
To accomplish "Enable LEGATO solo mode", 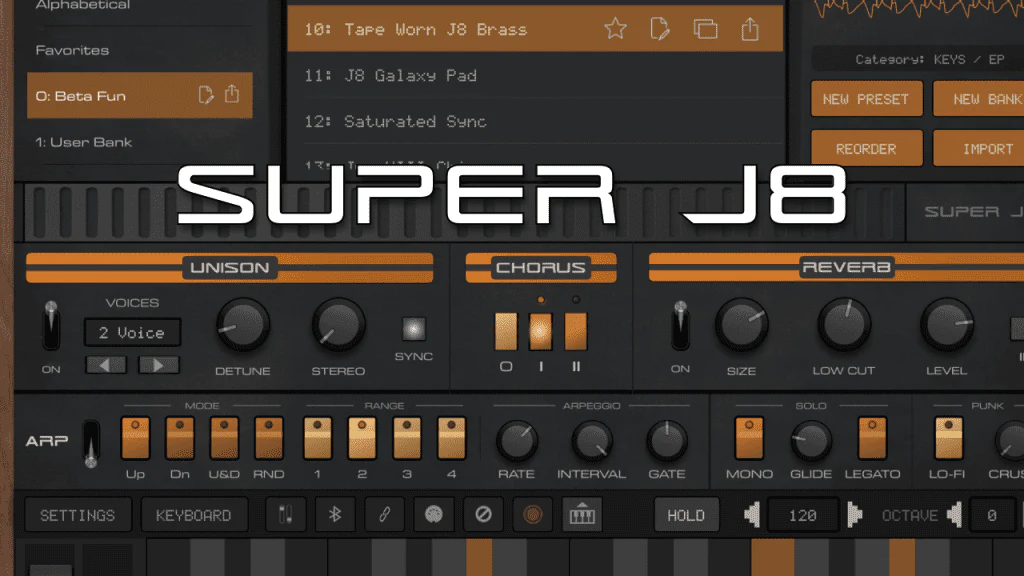I will pos(872,438).
